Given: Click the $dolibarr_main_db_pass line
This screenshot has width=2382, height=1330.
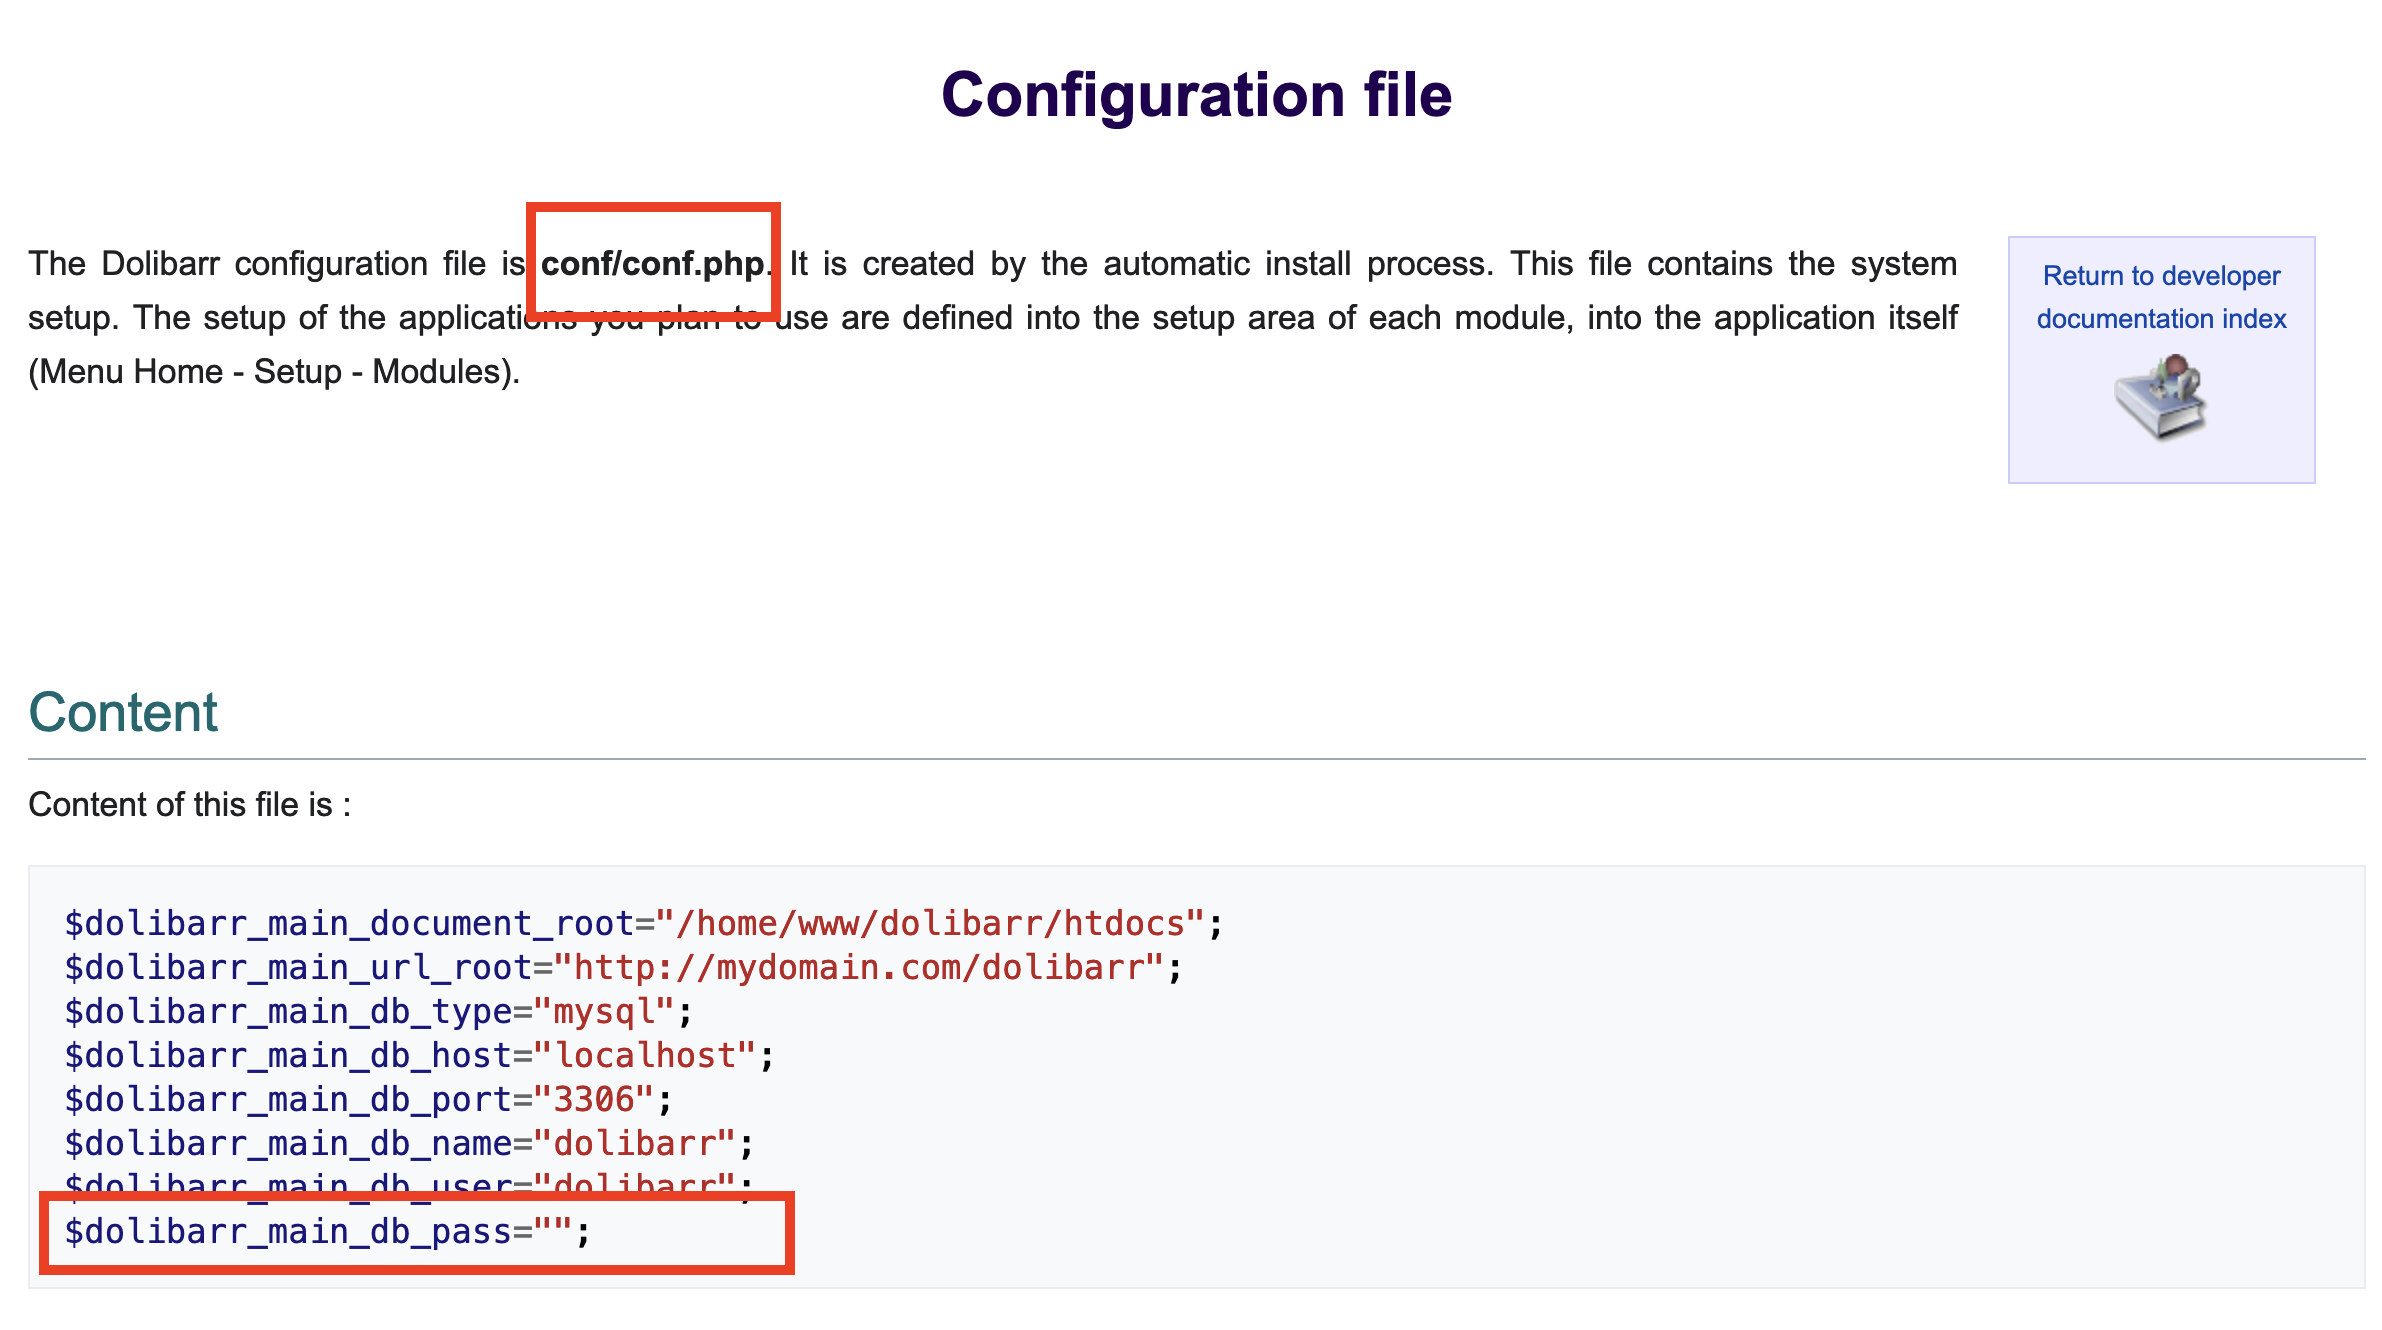Looking at the screenshot, I should pyautogui.click(x=327, y=1232).
